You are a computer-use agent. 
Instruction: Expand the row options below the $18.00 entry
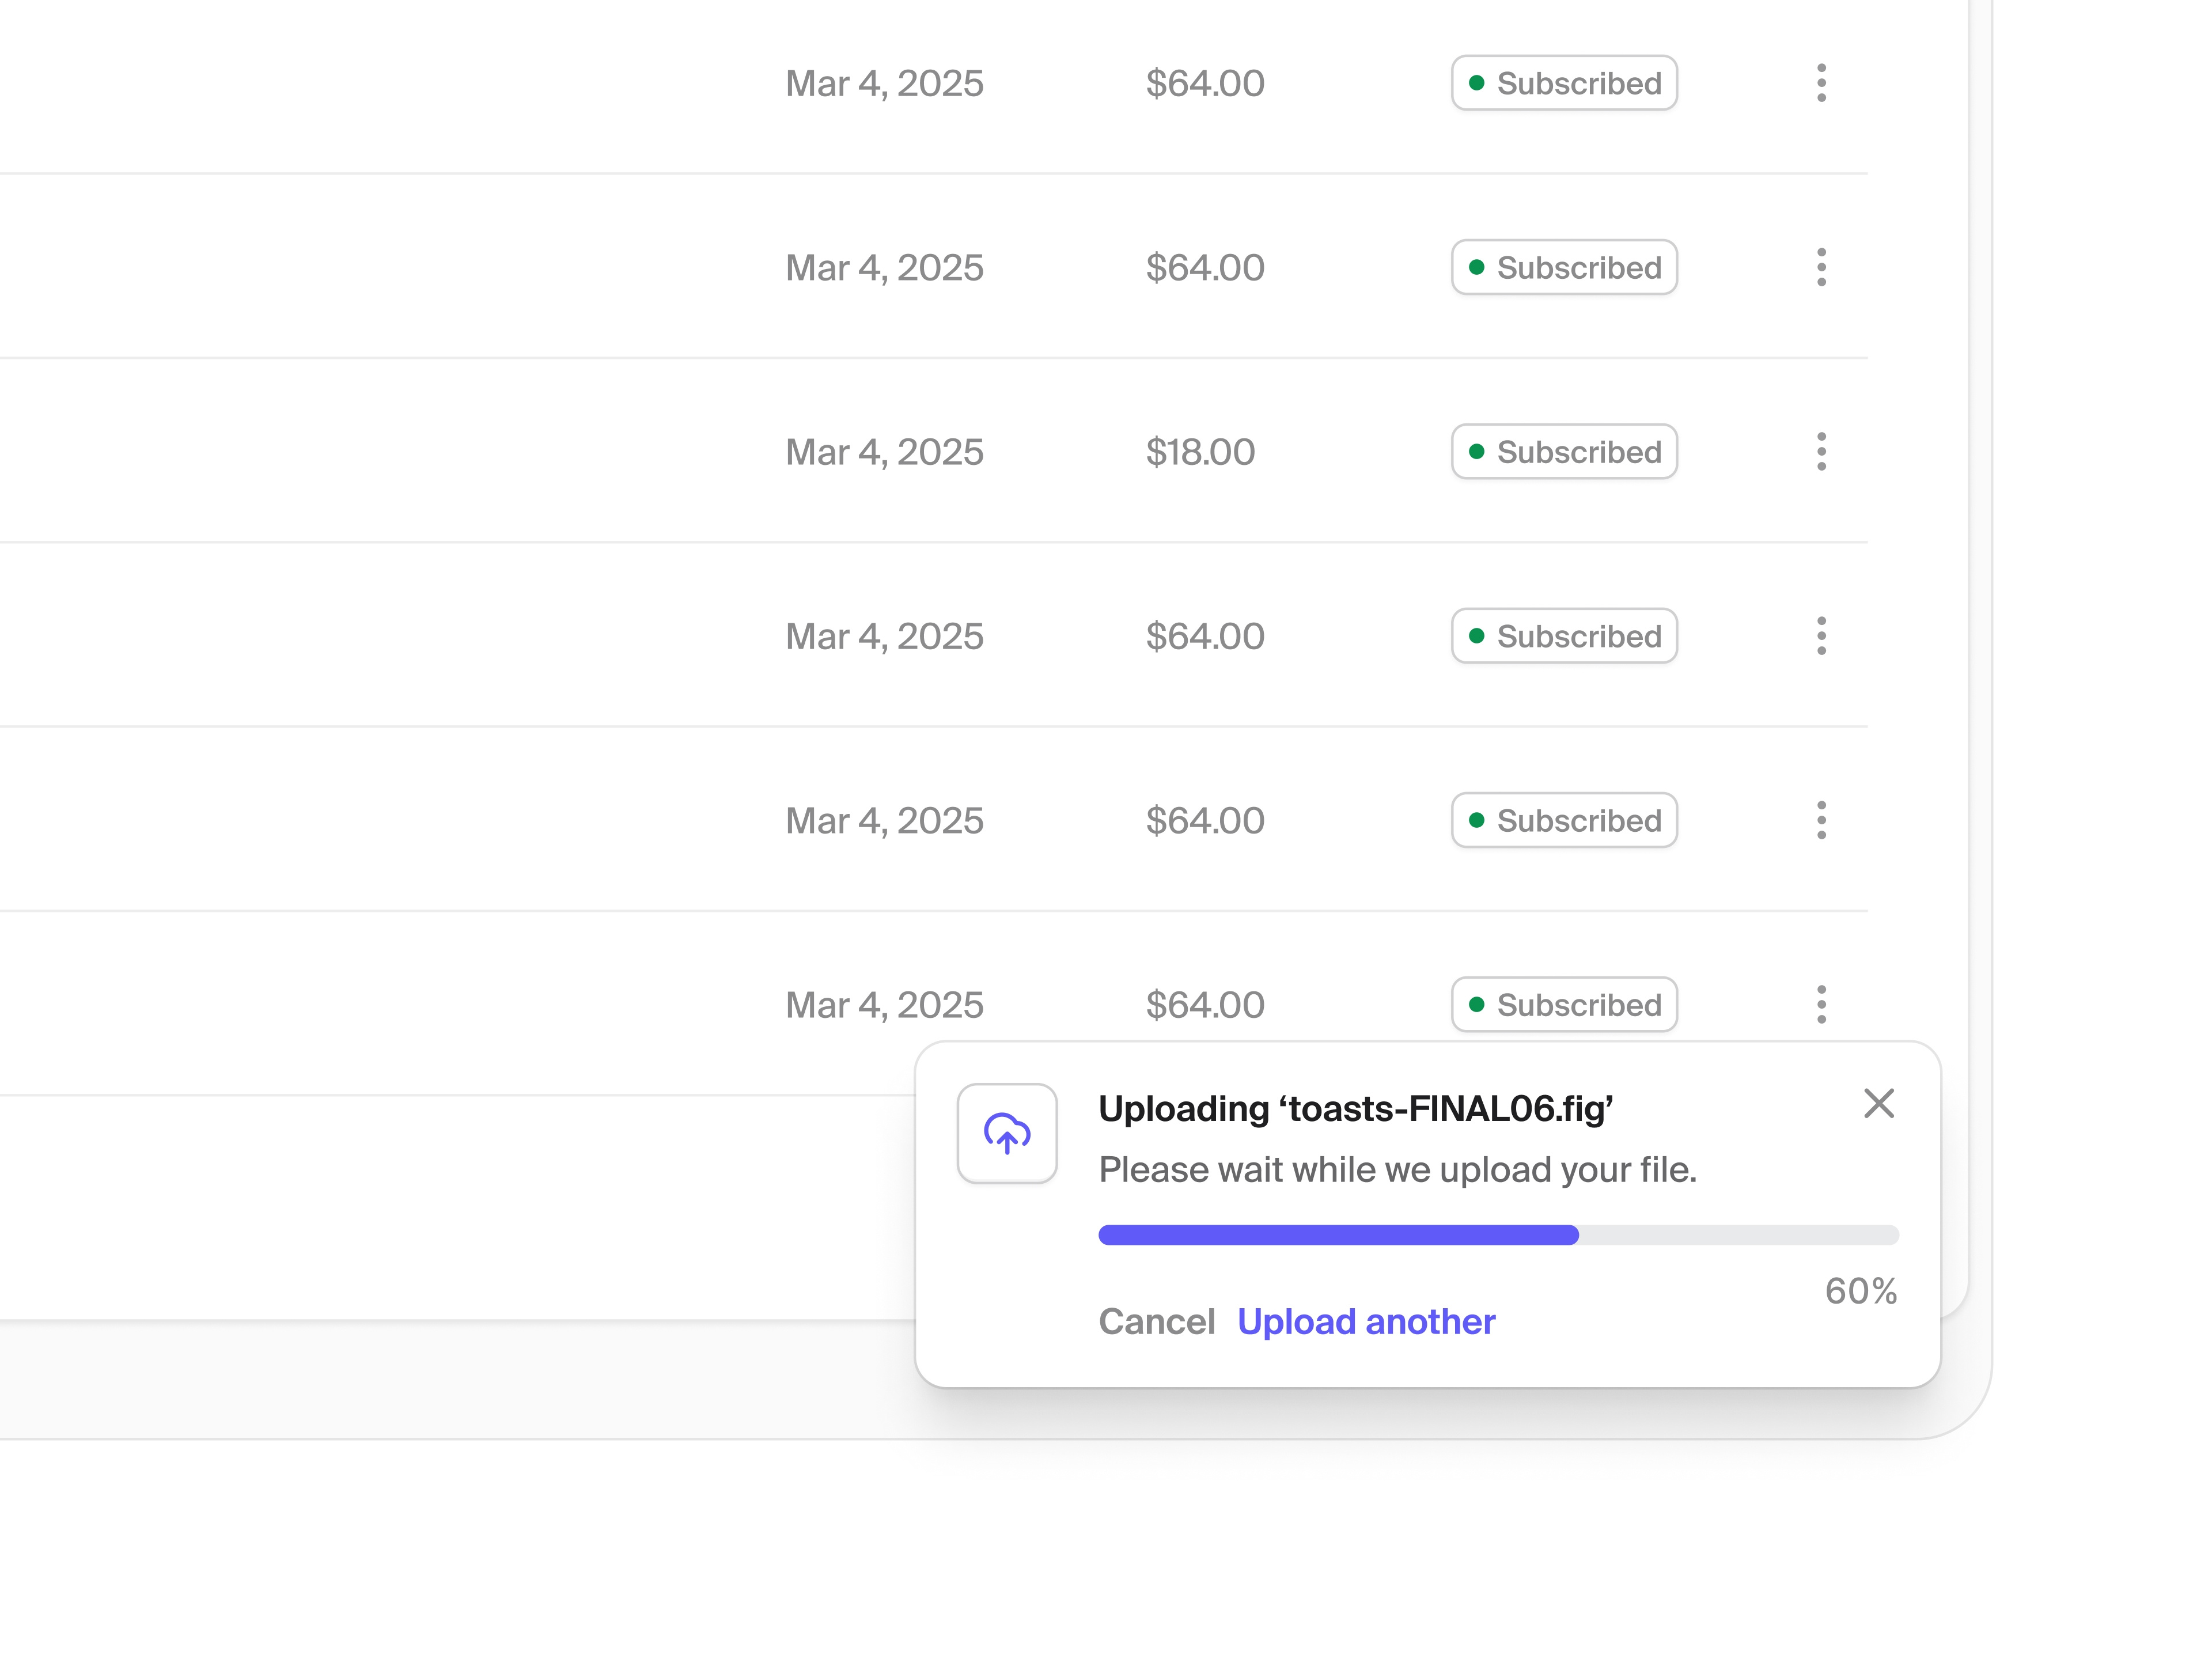point(1822,635)
